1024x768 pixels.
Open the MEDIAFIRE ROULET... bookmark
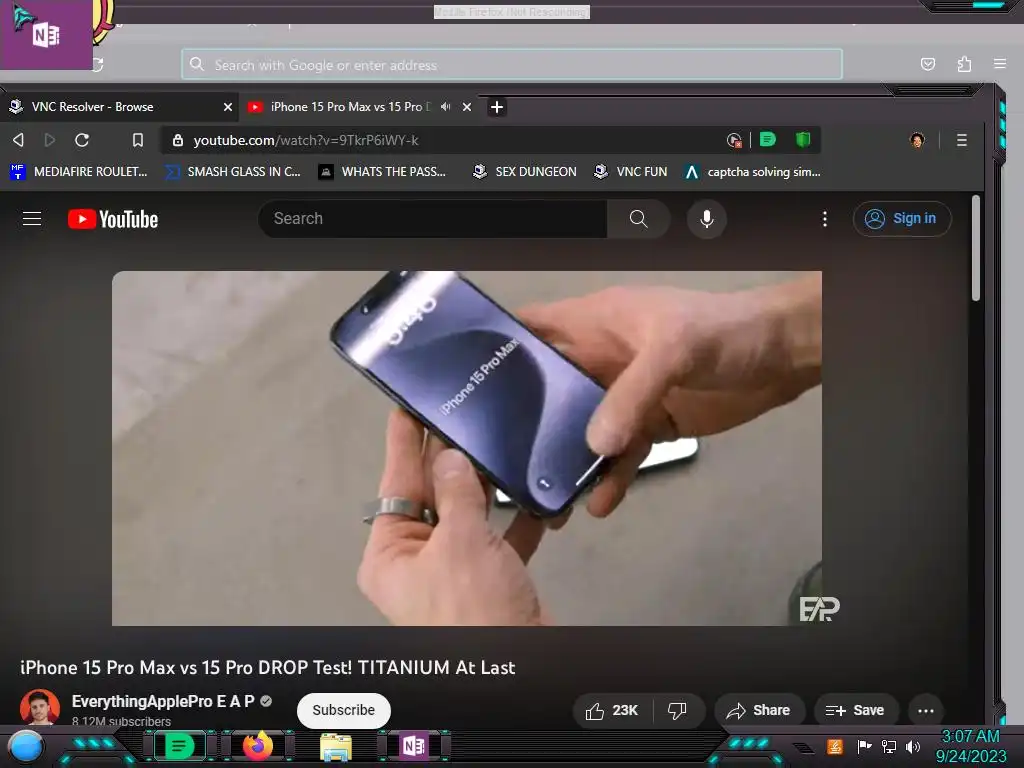point(79,172)
